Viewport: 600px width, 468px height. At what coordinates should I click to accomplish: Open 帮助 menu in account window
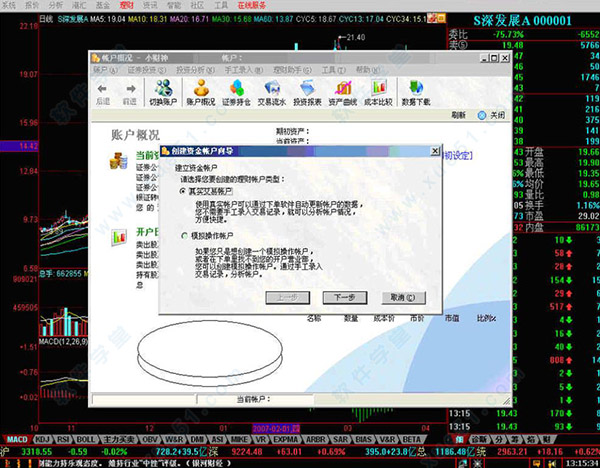(x=368, y=70)
